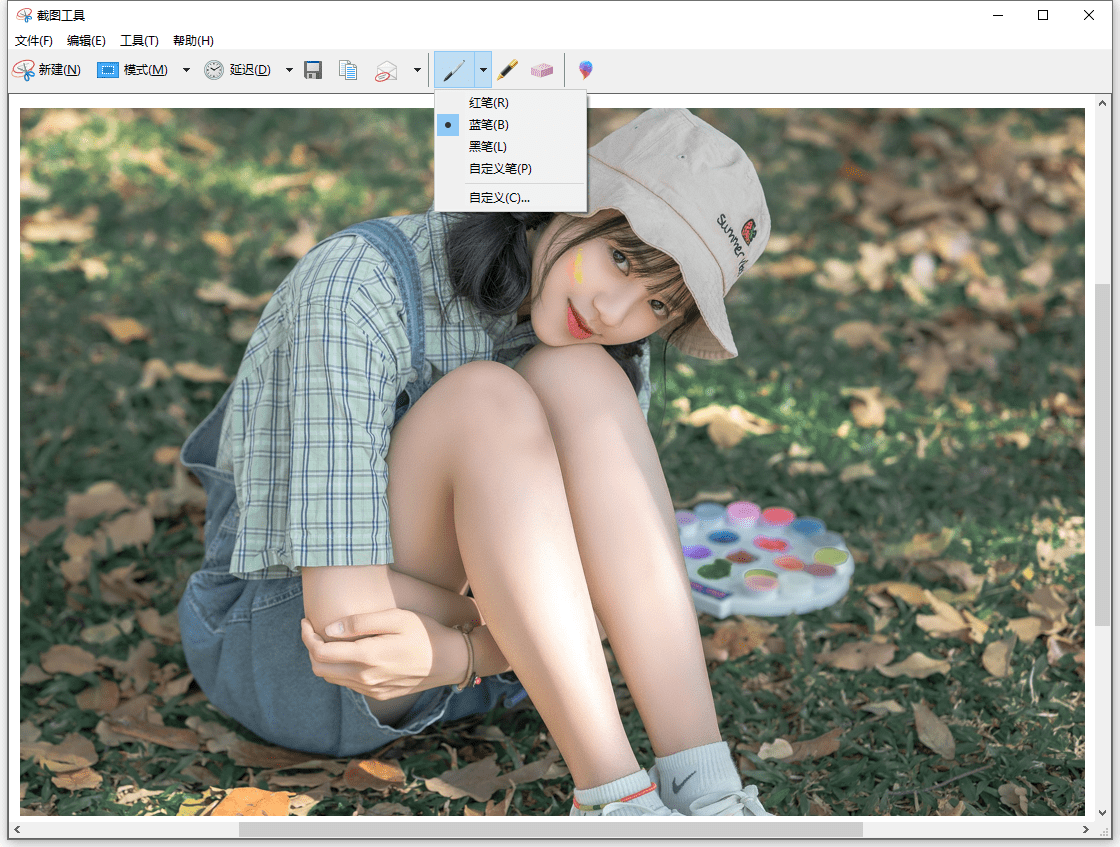Choose 自定义笔(P) custom pen entry
This screenshot has width=1120, height=847.
[x=500, y=169]
